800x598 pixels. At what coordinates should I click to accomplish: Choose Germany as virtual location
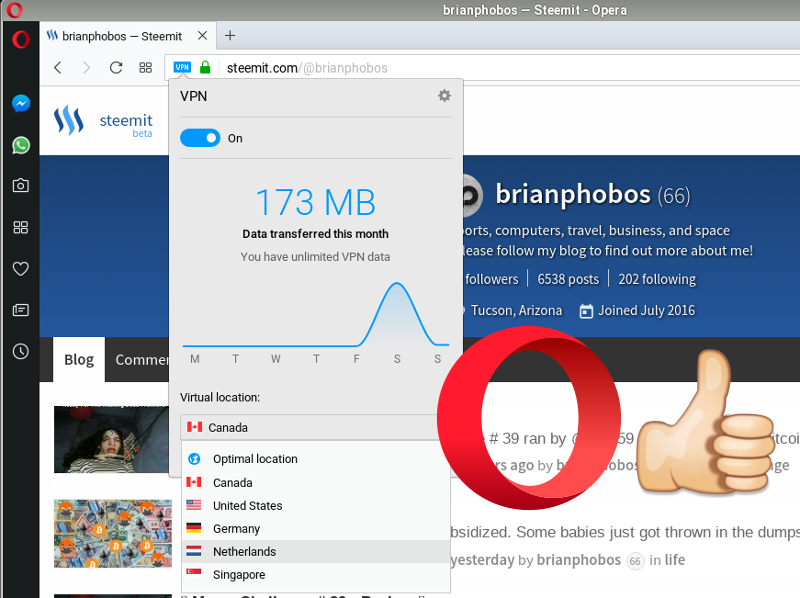(236, 529)
